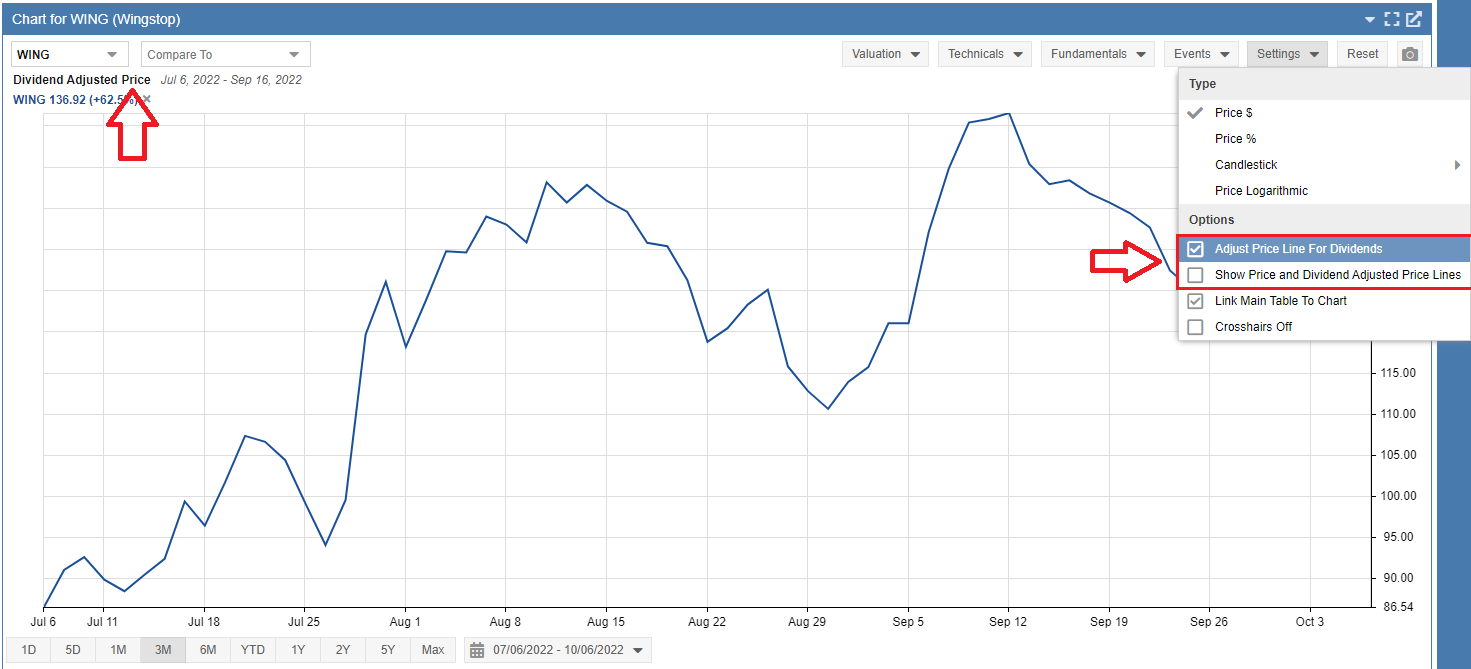Expand the chart to full screen

(x=1392, y=20)
